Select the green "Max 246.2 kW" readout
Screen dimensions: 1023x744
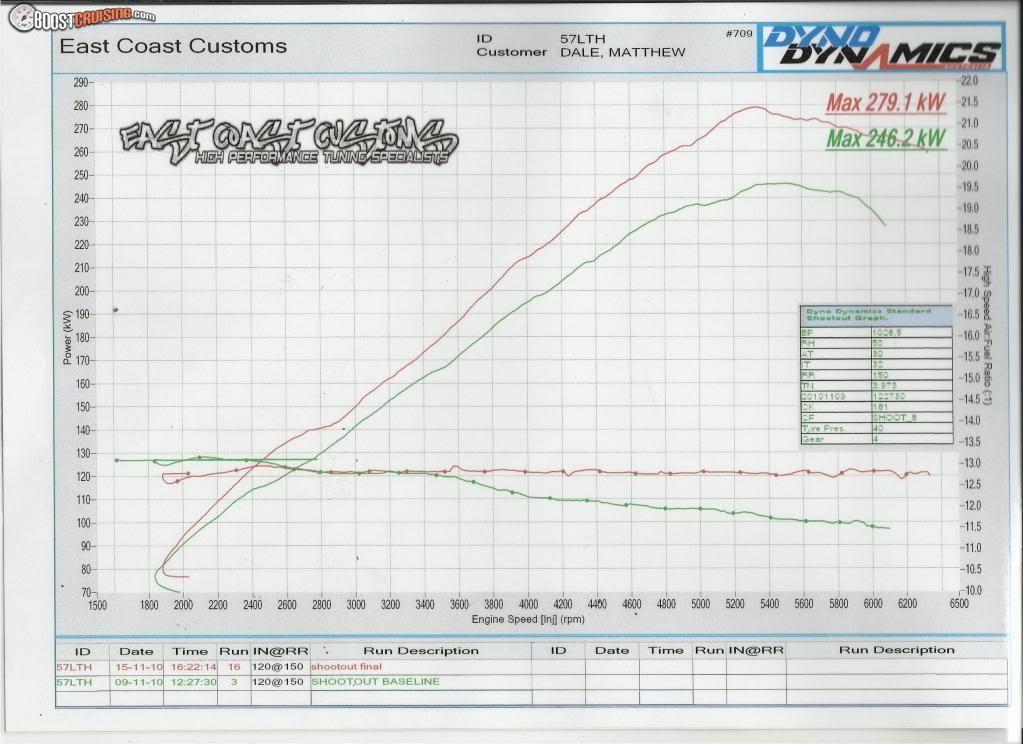886,138
